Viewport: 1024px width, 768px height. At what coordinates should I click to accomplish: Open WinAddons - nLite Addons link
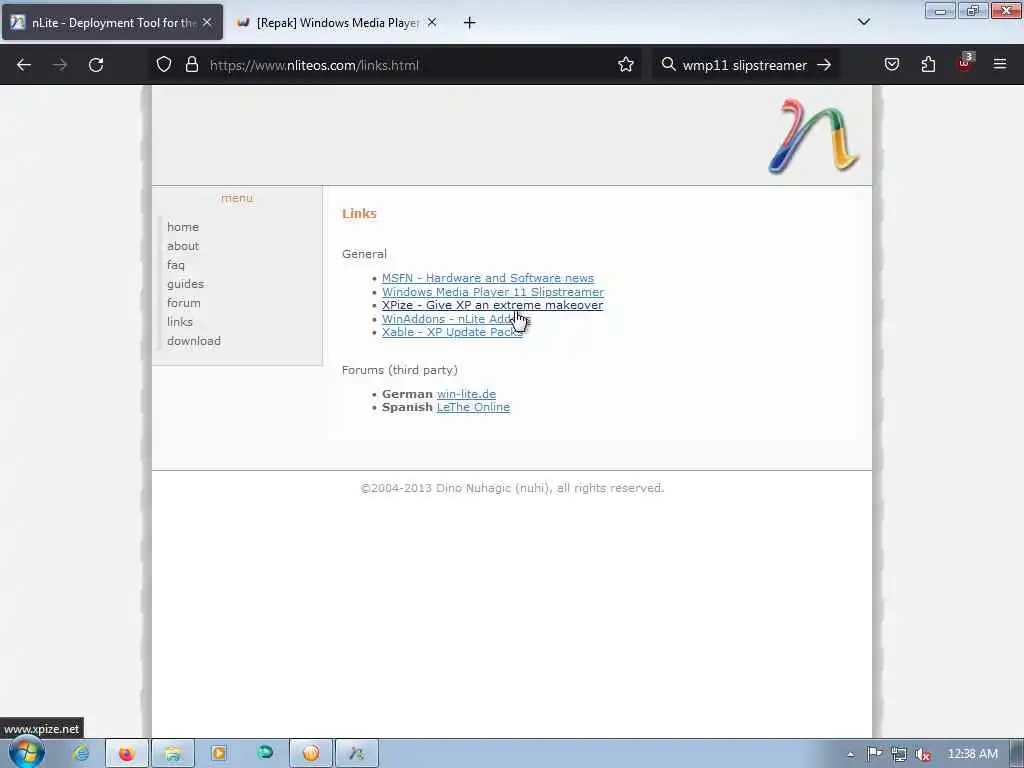tap(456, 319)
